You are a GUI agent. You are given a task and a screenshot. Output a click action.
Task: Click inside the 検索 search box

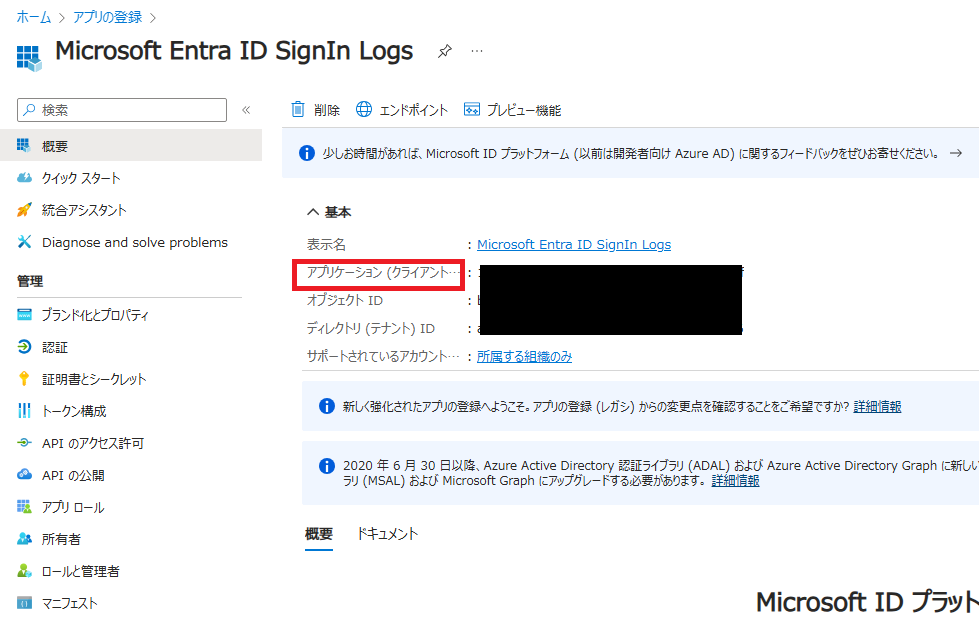click(x=120, y=109)
